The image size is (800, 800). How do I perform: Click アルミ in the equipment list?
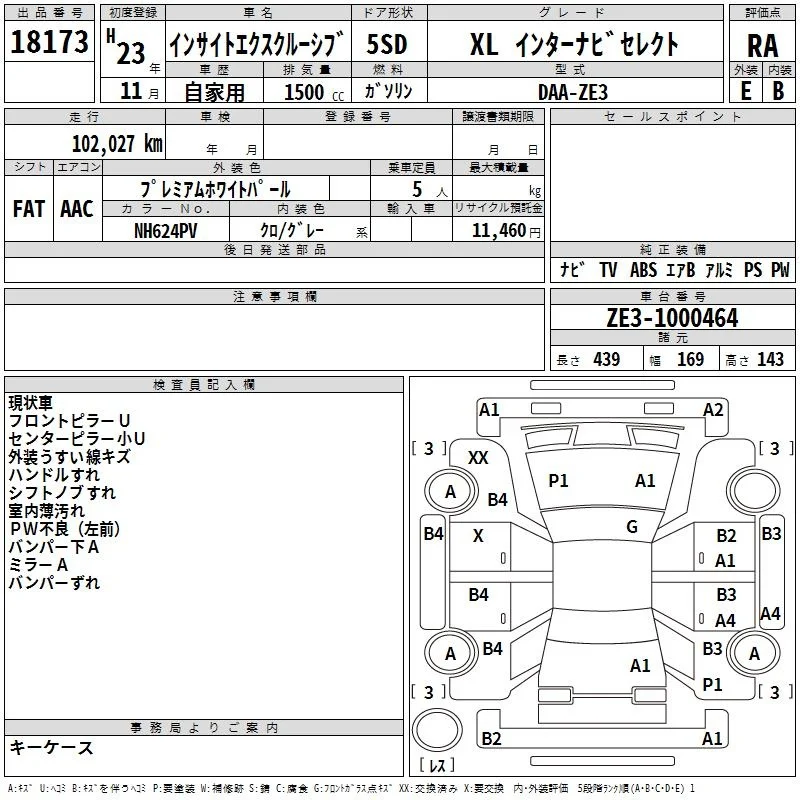pos(719,269)
